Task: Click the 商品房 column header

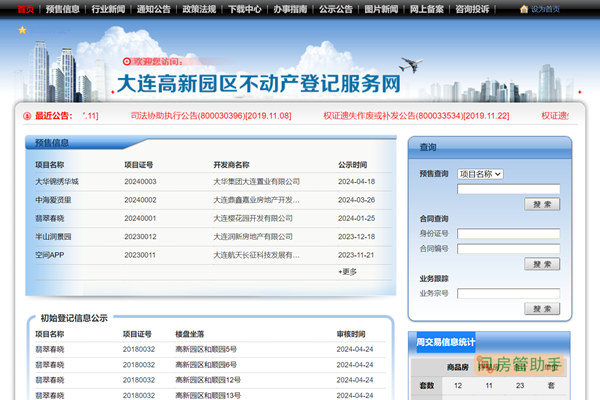Action: click(458, 367)
